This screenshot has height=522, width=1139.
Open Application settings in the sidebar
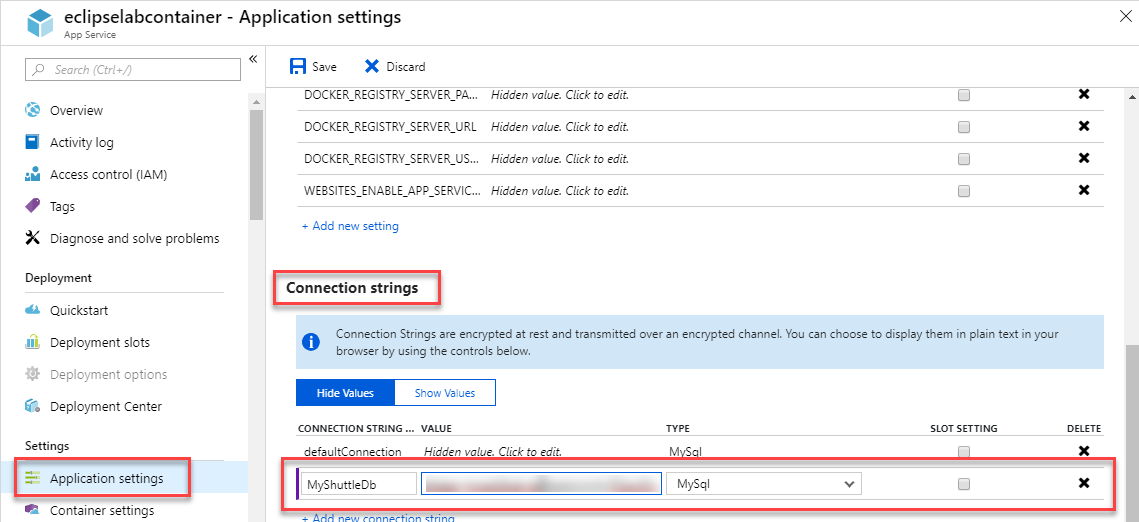coord(107,478)
